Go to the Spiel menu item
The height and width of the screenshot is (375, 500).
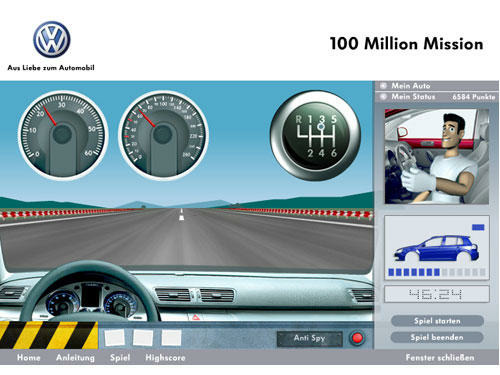click(x=120, y=358)
